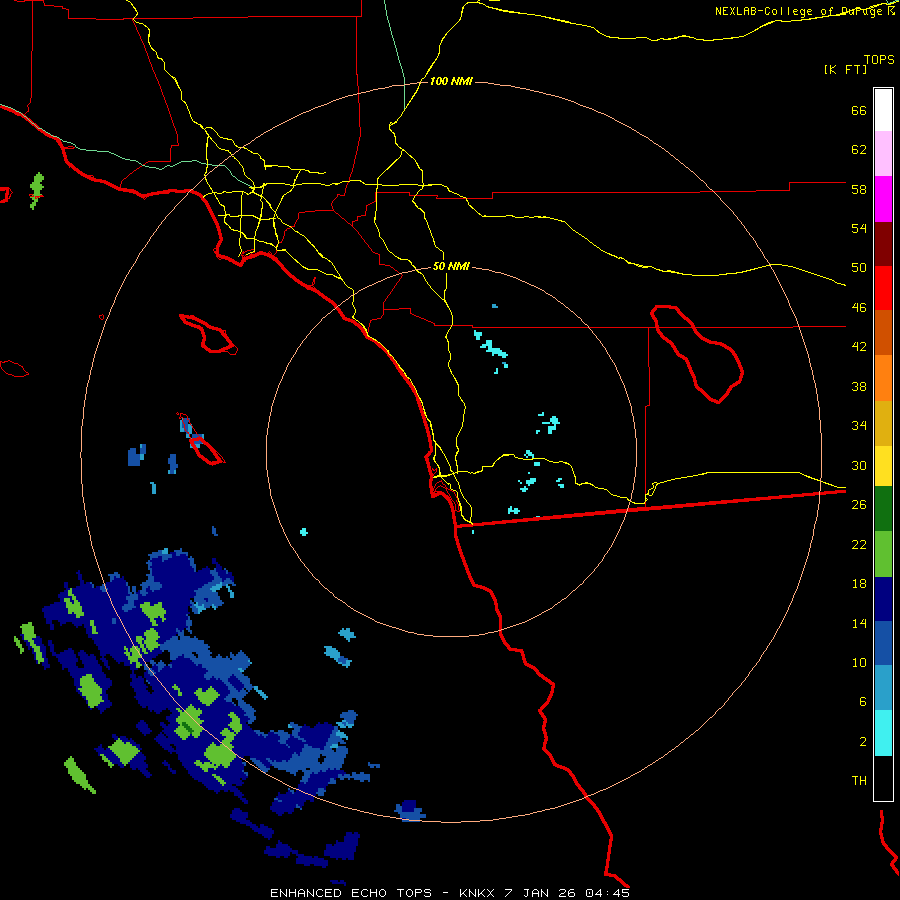The height and width of the screenshot is (900, 900).
Task: Select the yellow legend swatch
Action: (883, 466)
